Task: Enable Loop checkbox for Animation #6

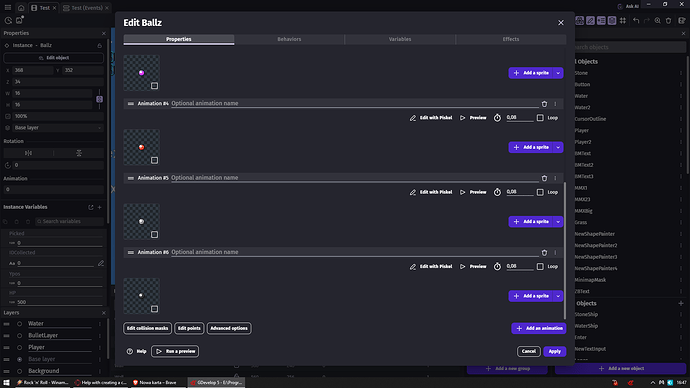Action: click(540, 267)
